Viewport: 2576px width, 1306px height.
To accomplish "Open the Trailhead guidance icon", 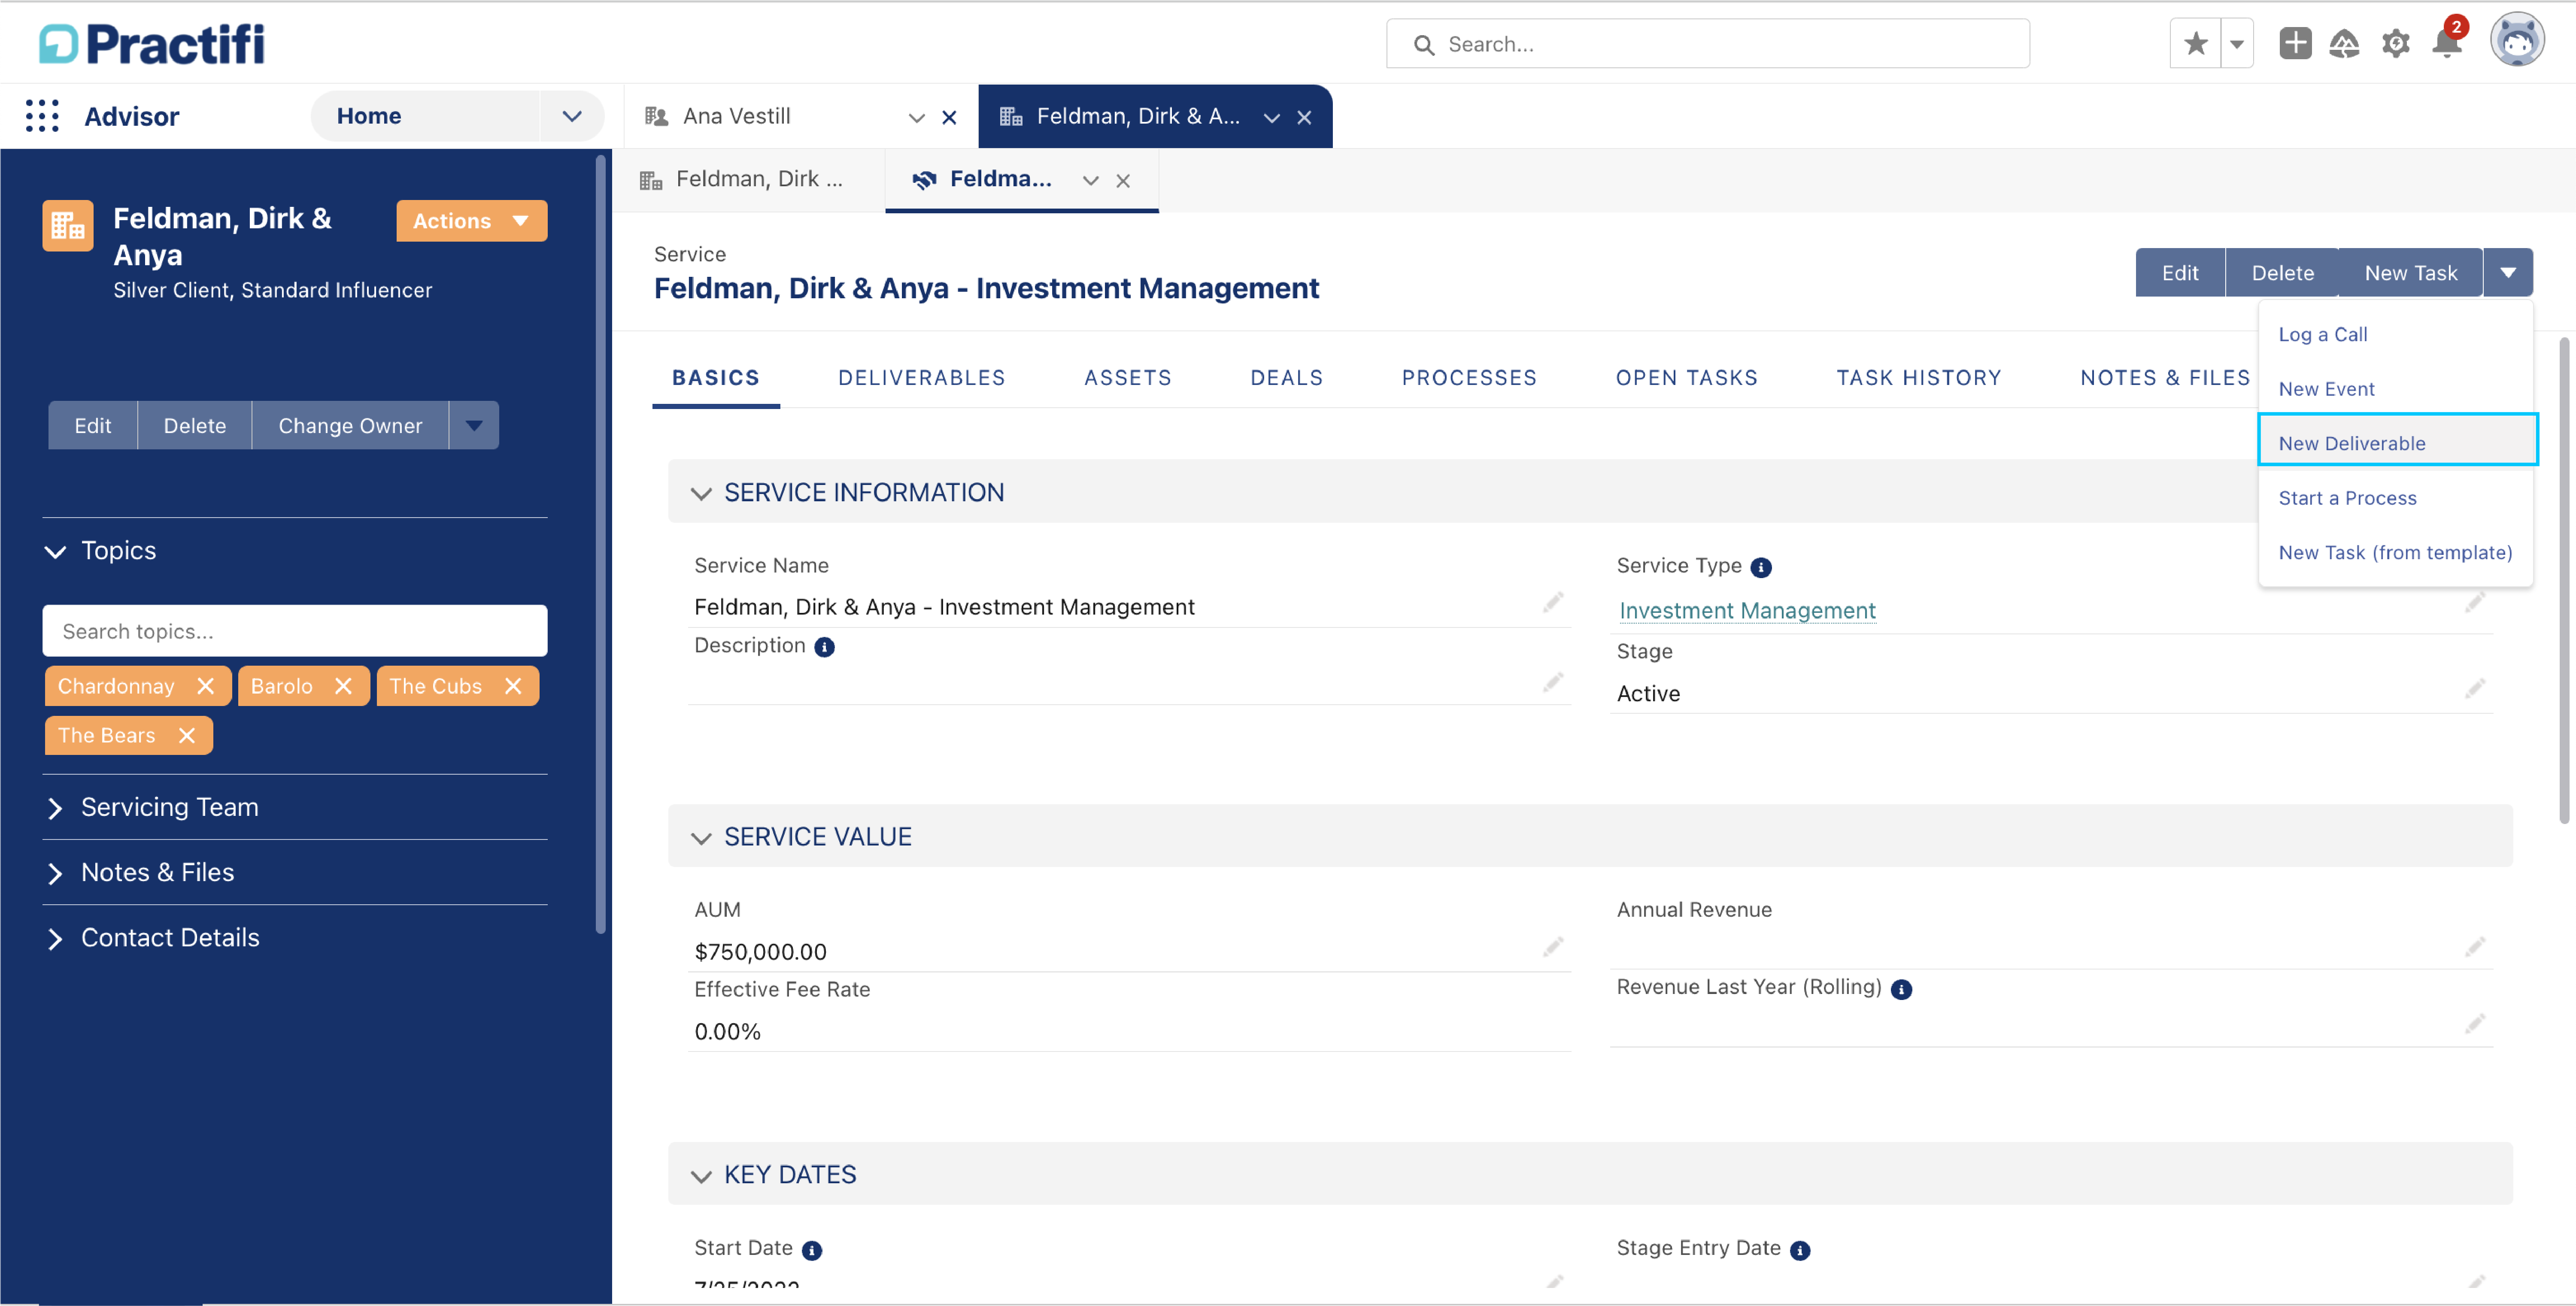I will pos(2344,44).
